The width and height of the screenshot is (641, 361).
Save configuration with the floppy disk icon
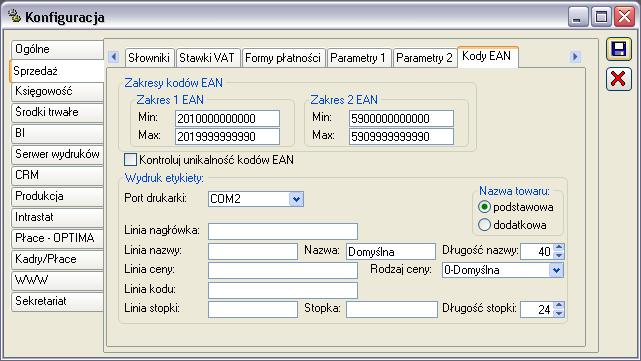pyautogui.click(x=619, y=49)
